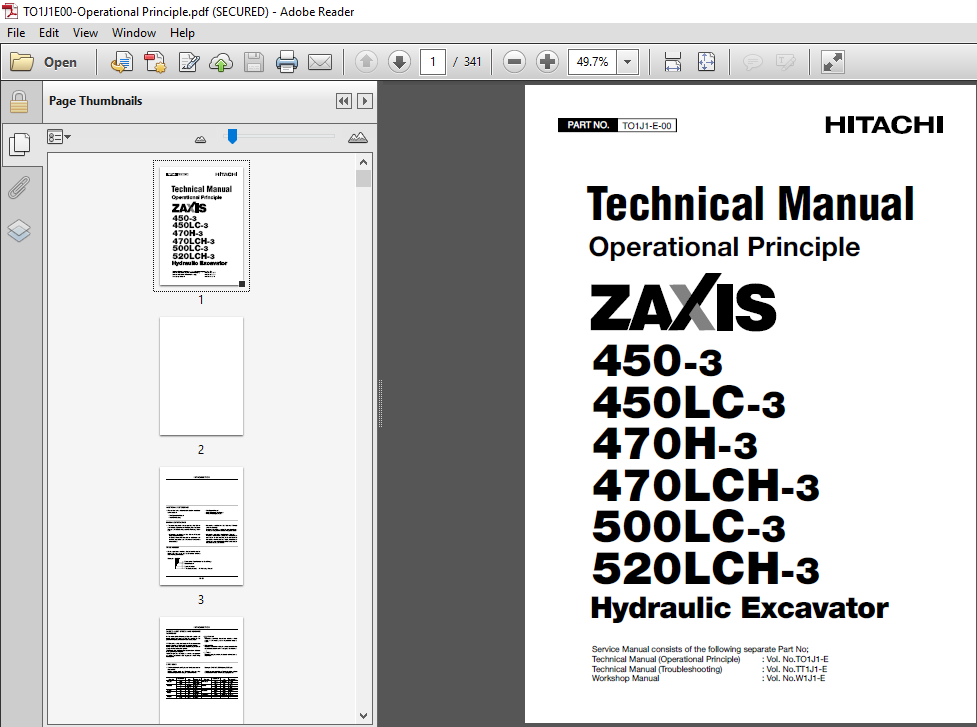
Task: Click the thumbnails scrollbar thumb
Action: coord(364,179)
